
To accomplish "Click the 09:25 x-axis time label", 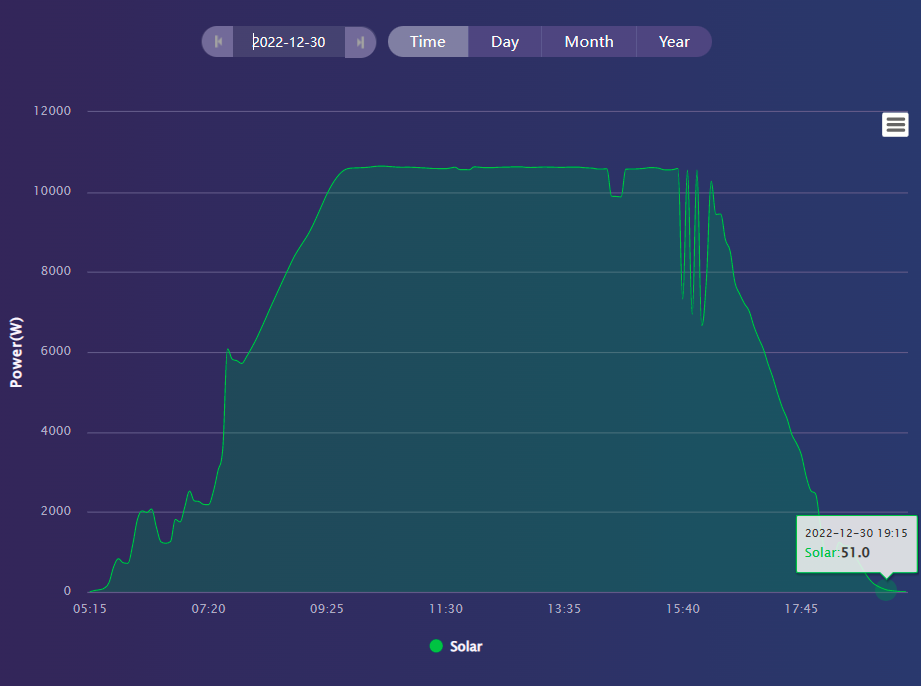I will coord(327,608).
